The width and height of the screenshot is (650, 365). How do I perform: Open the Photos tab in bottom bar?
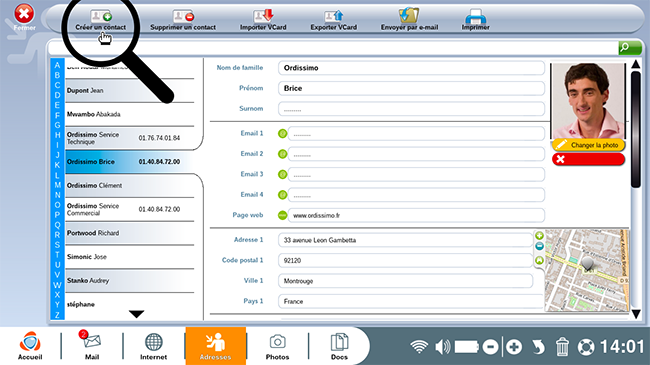277,346
